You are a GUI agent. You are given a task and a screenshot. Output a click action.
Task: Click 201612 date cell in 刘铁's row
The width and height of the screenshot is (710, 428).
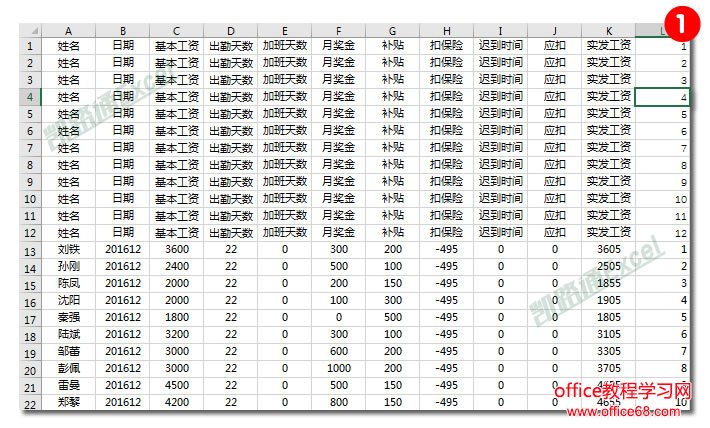pyautogui.click(x=123, y=249)
